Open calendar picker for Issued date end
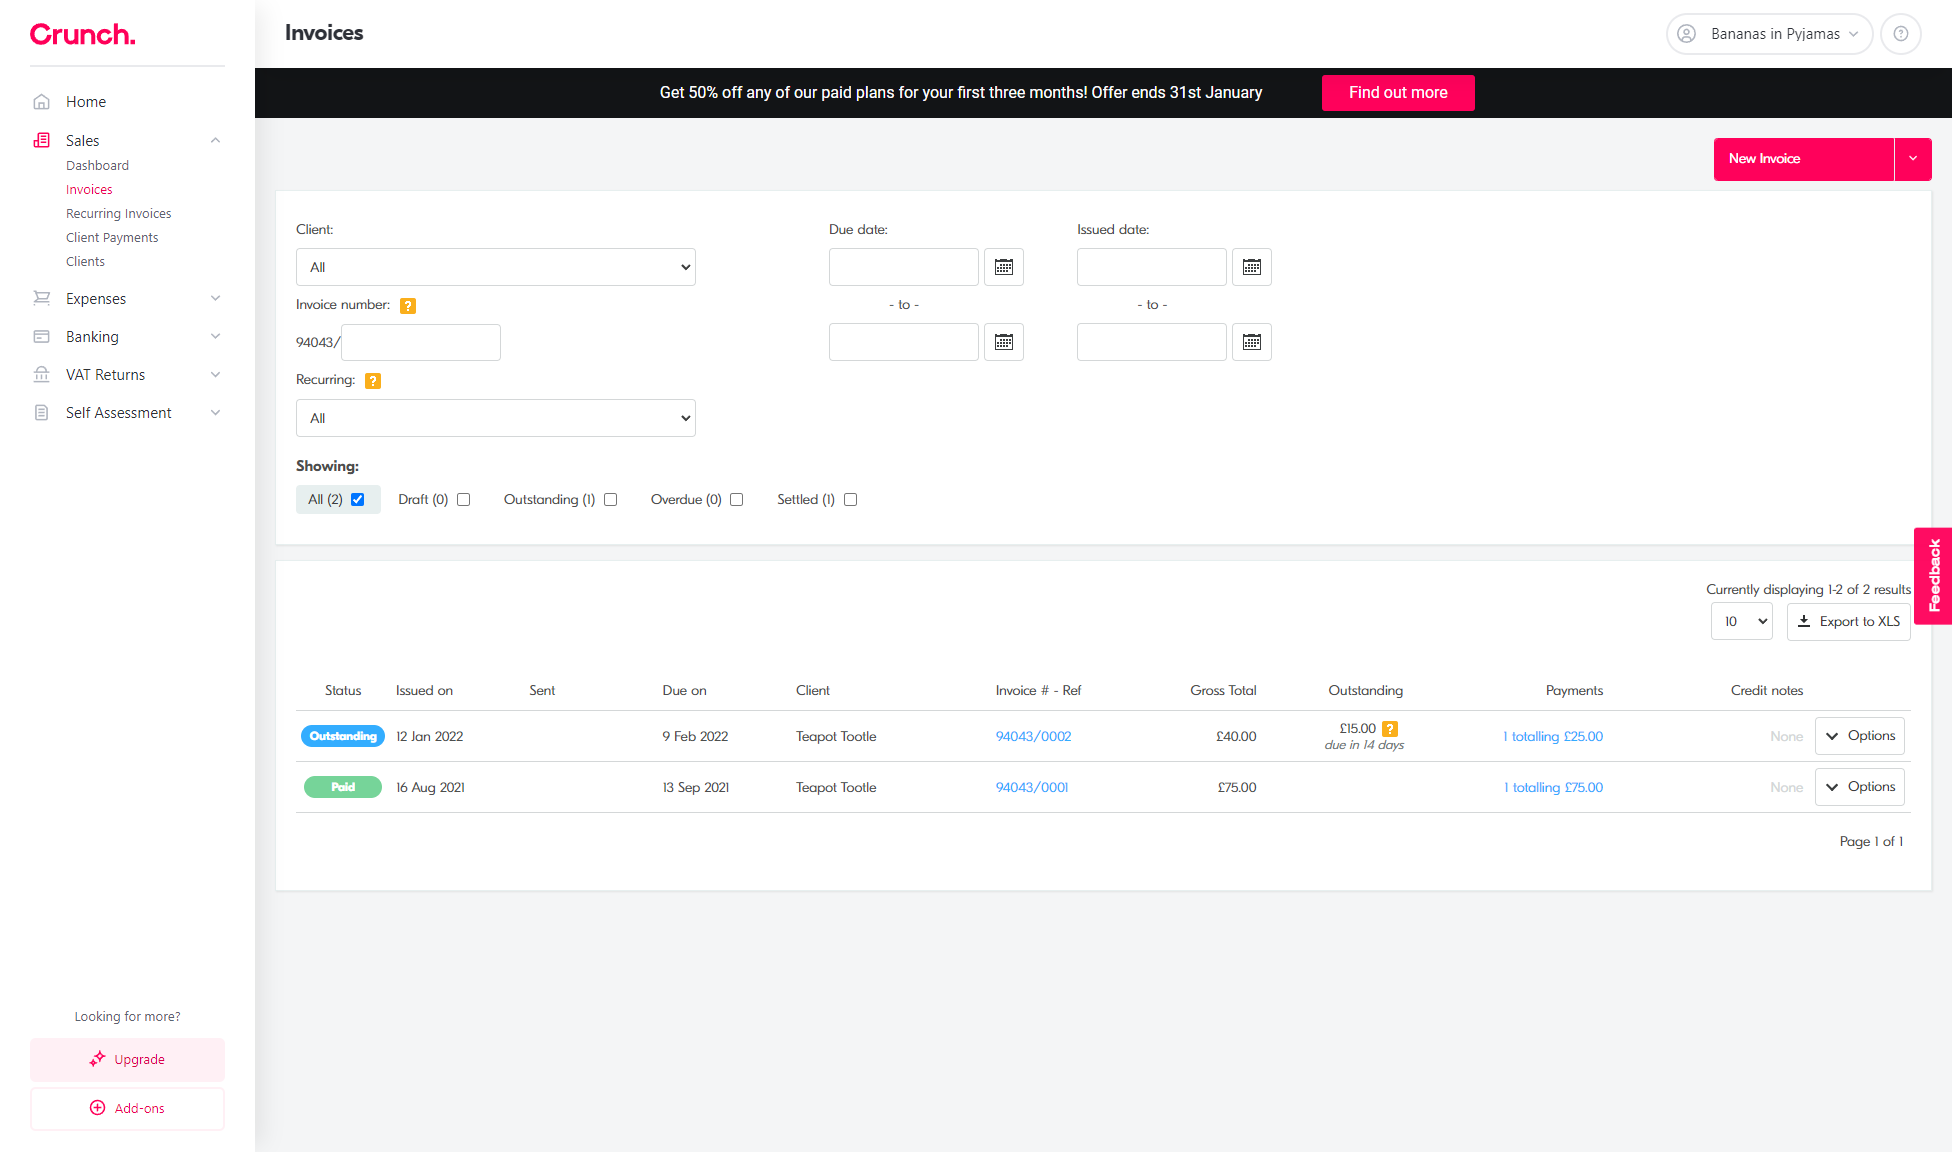The image size is (1952, 1152). (1251, 342)
